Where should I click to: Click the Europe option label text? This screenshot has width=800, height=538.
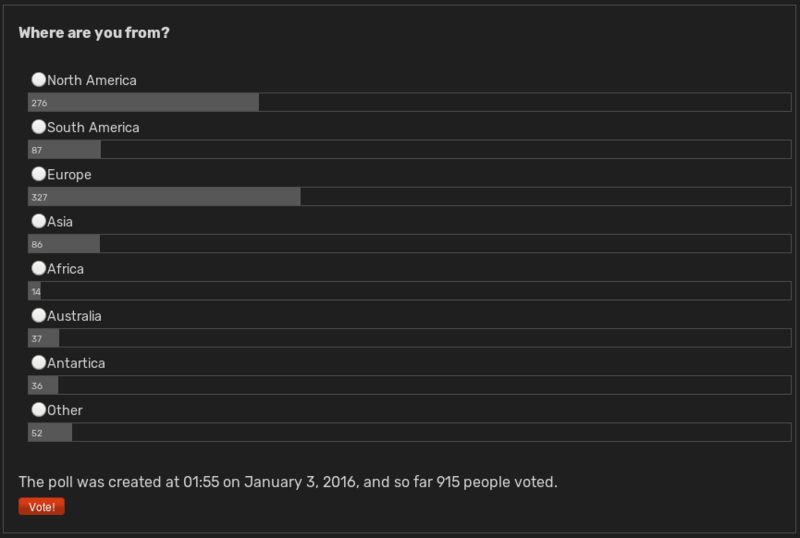pos(69,175)
